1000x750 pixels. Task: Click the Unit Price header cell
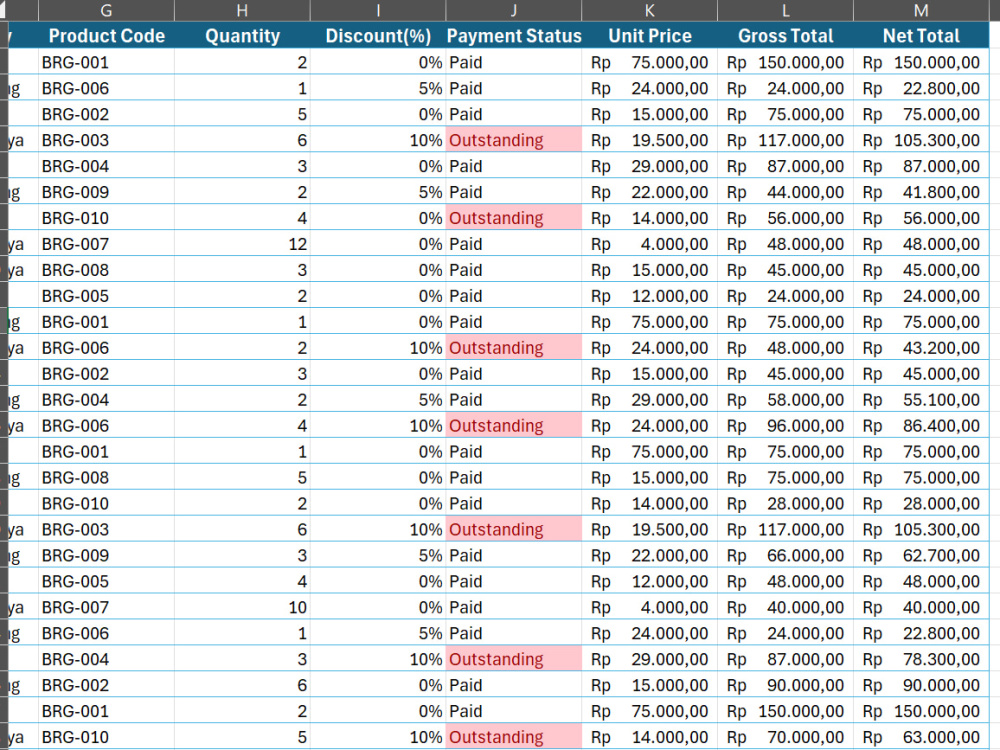[x=650, y=36]
